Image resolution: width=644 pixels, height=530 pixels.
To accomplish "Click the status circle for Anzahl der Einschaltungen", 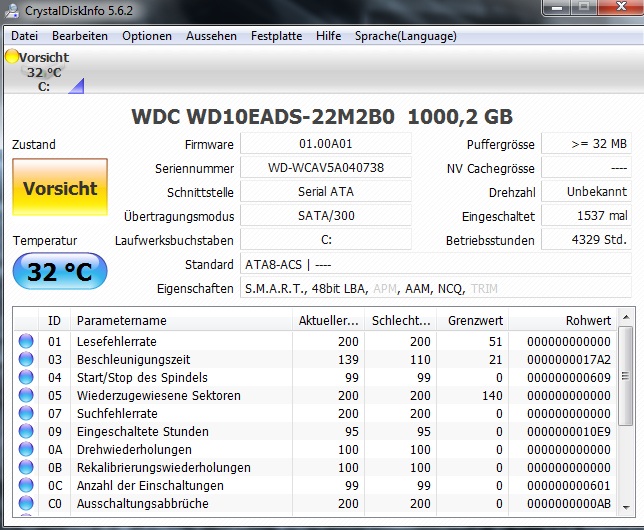I will click(26, 485).
